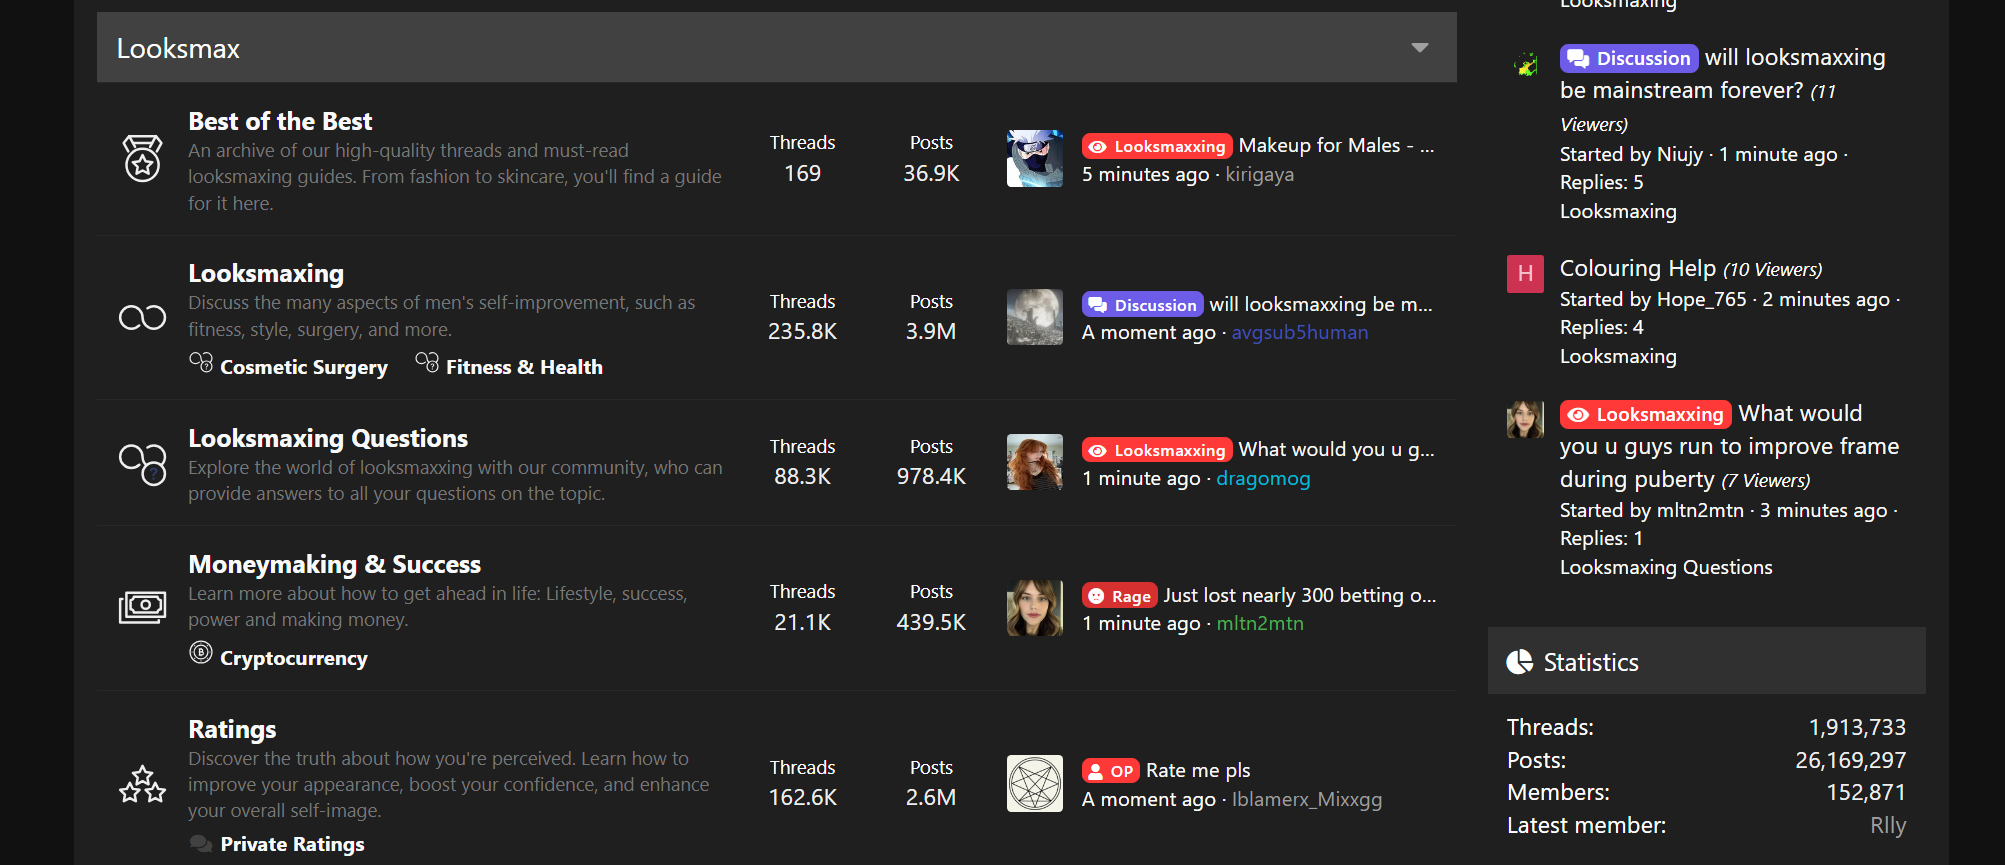Image resolution: width=2005 pixels, height=865 pixels.
Task: Open Looksmaxing Questions link in sidebar
Action: tap(1665, 567)
